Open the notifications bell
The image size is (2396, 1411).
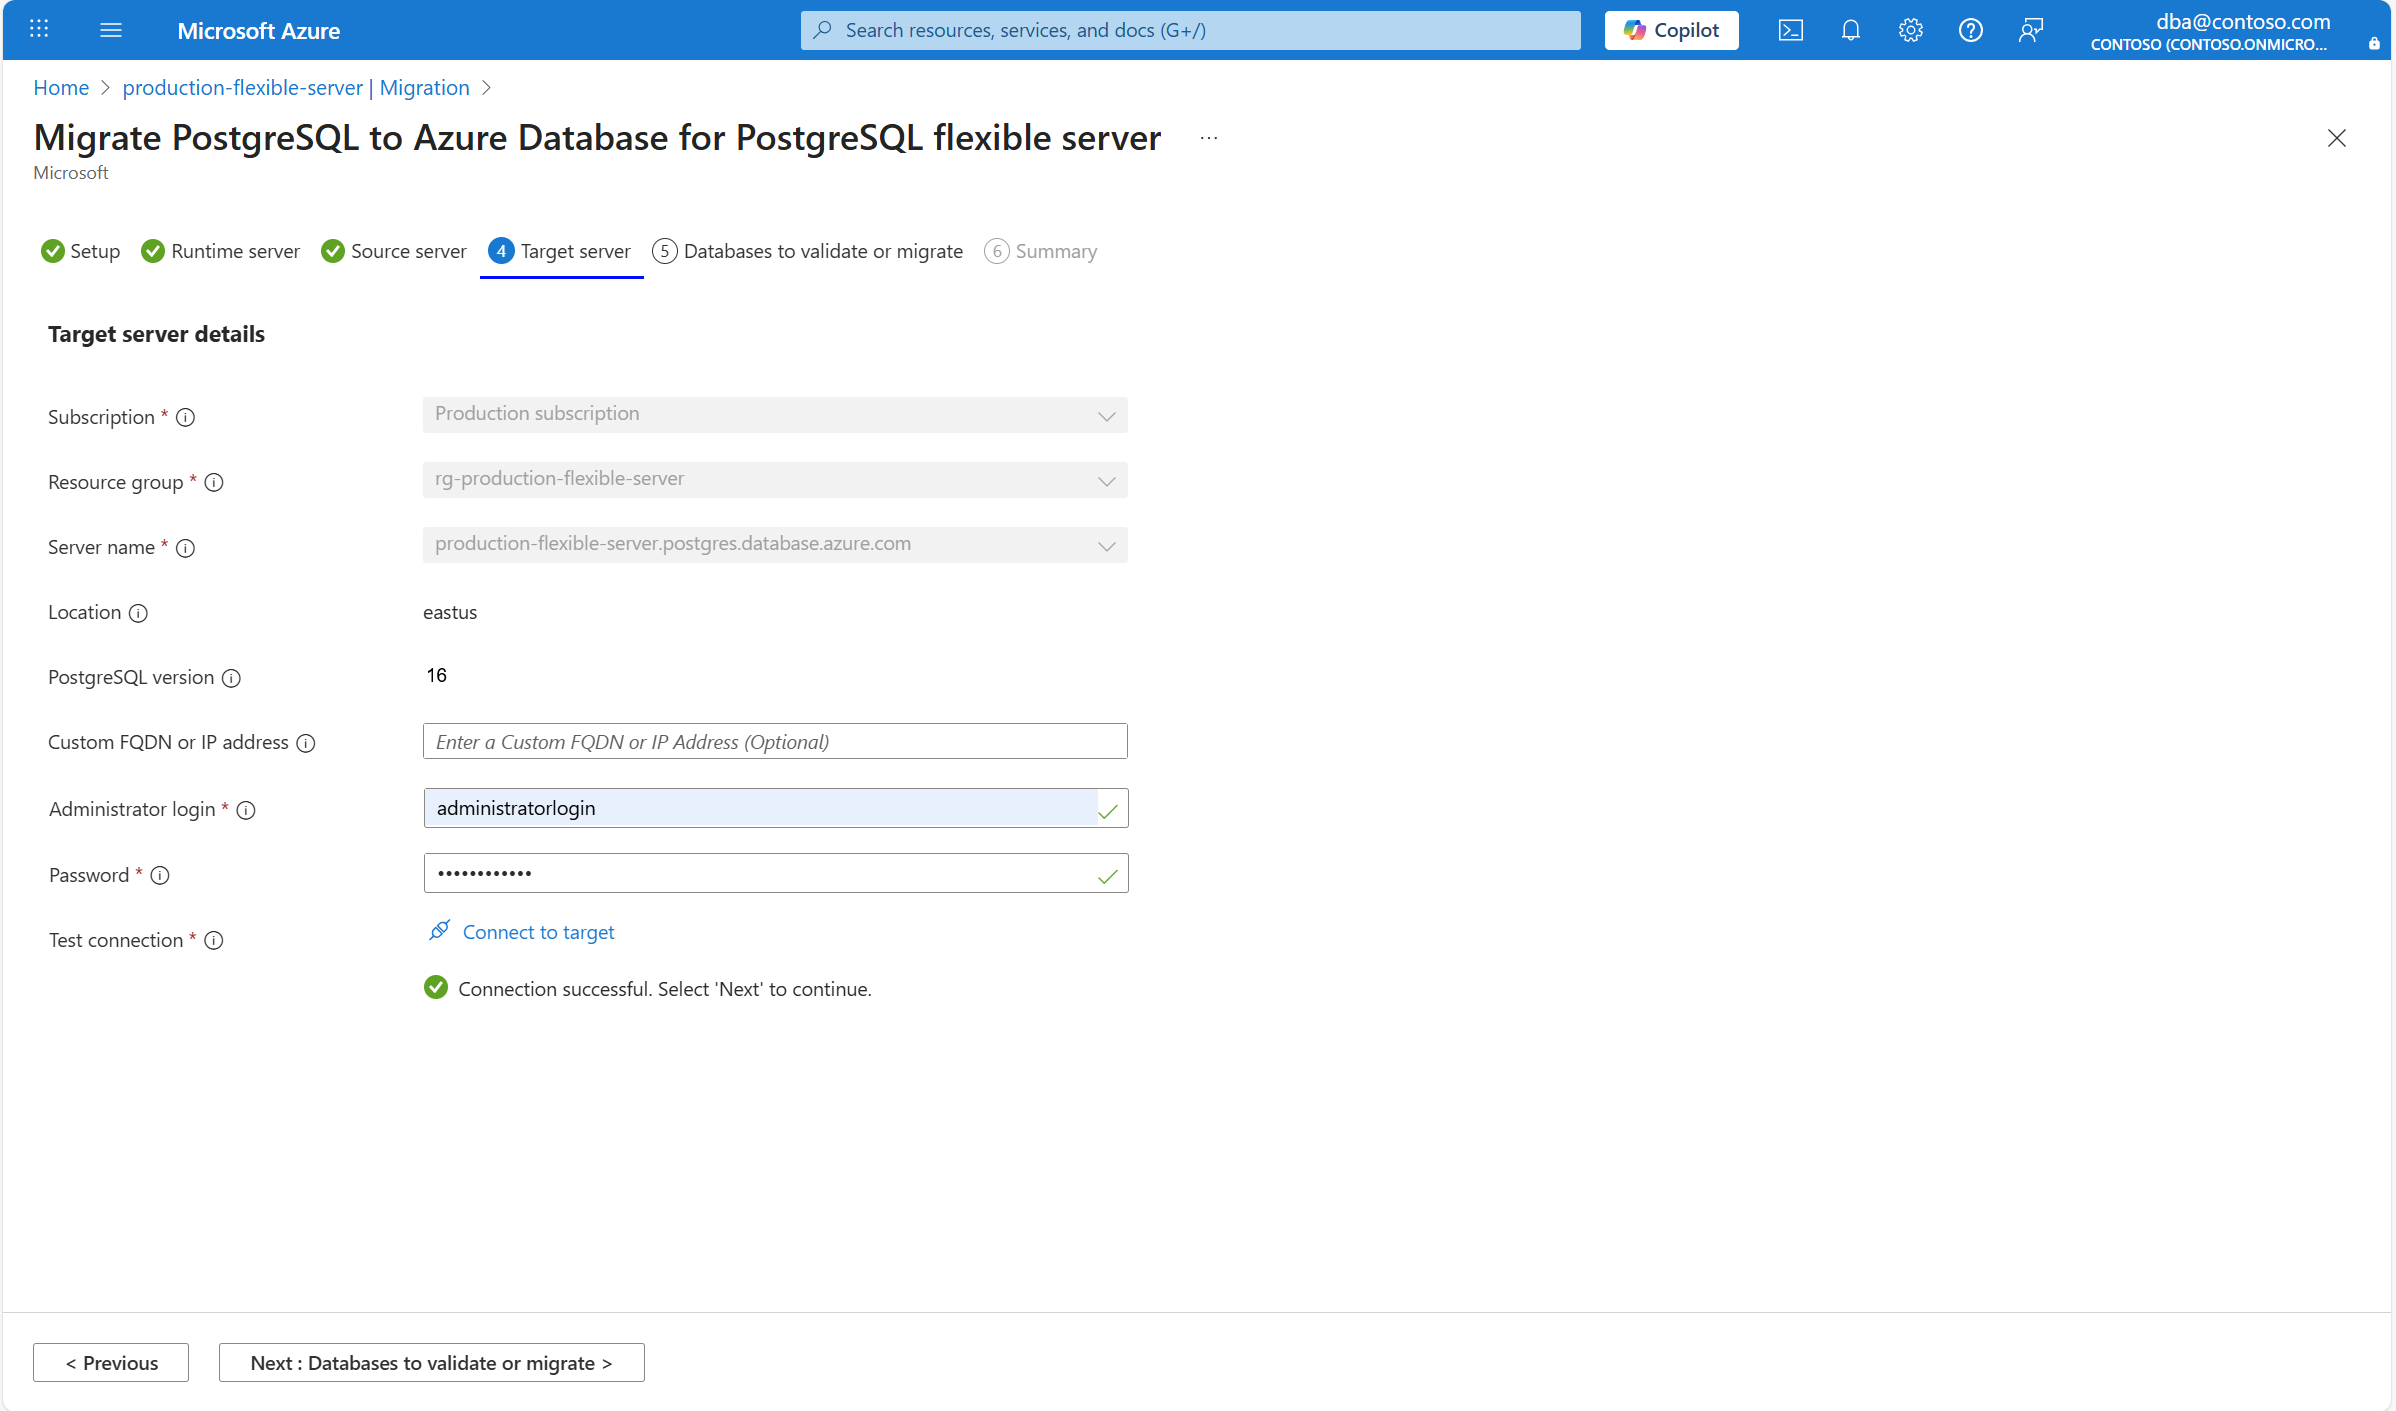pos(1850,30)
